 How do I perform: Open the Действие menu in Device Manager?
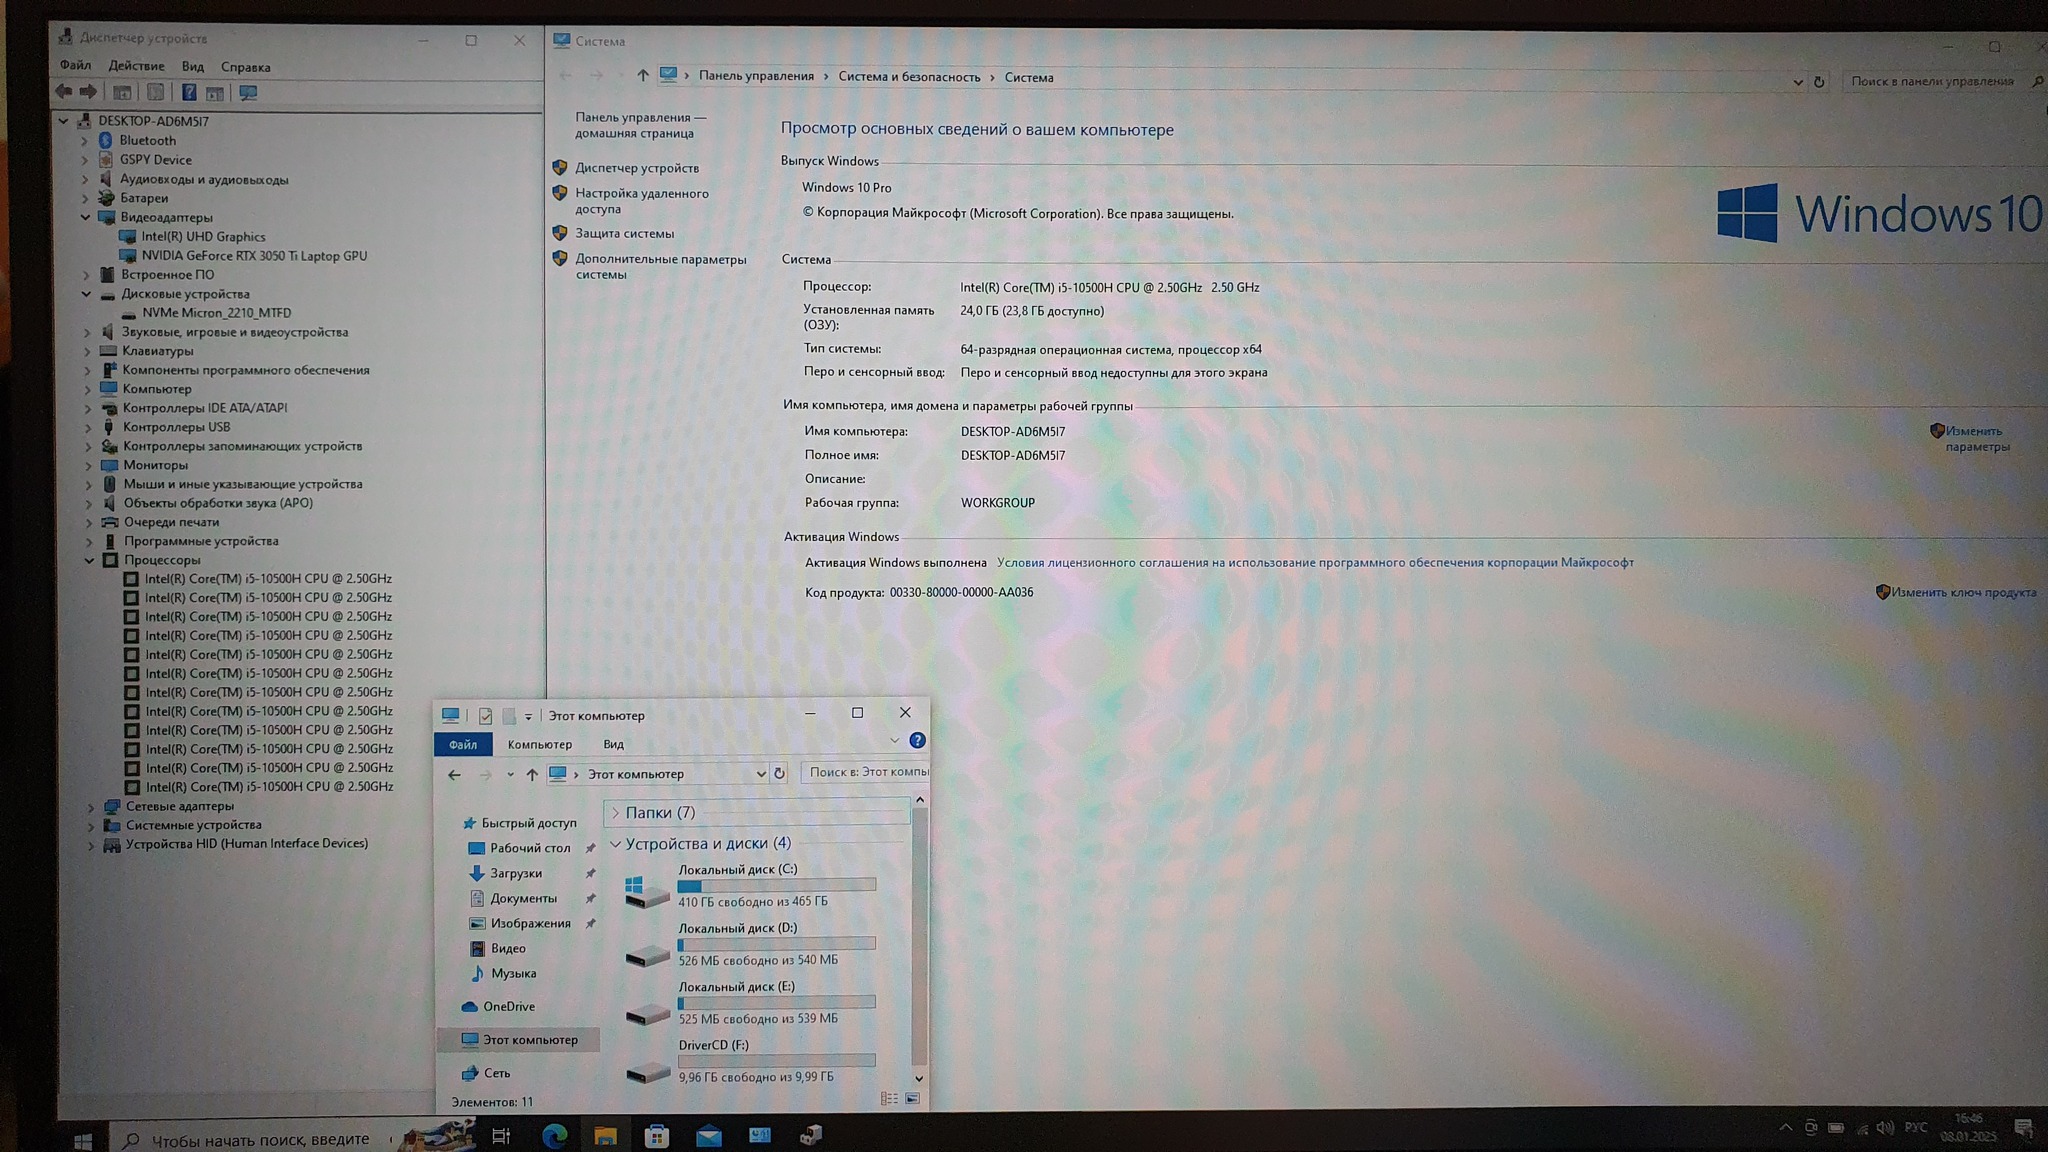[136, 66]
